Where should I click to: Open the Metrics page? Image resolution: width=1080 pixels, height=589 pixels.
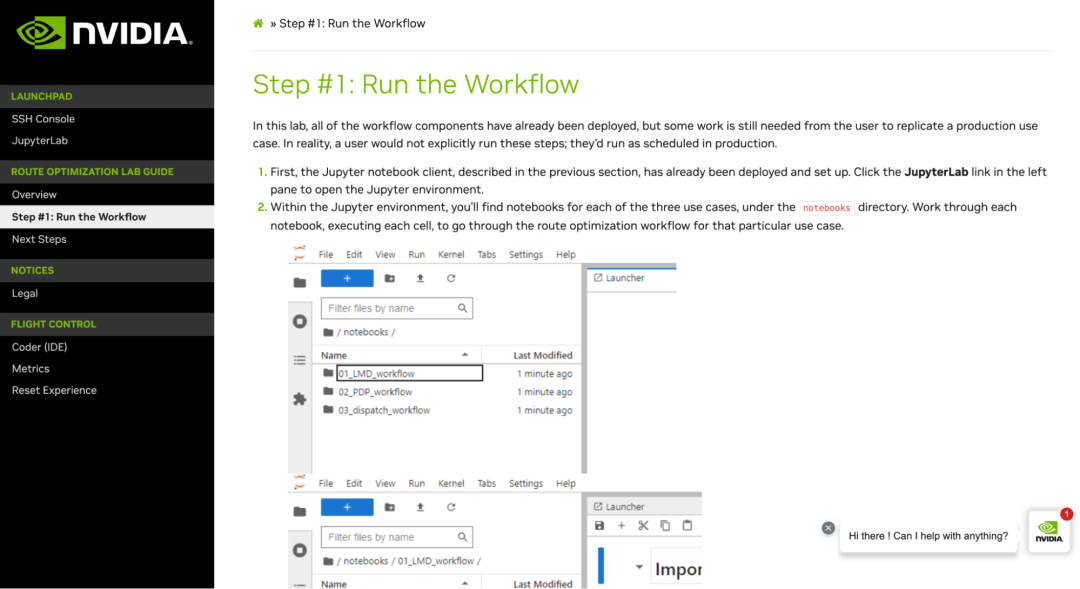(x=31, y=369)
